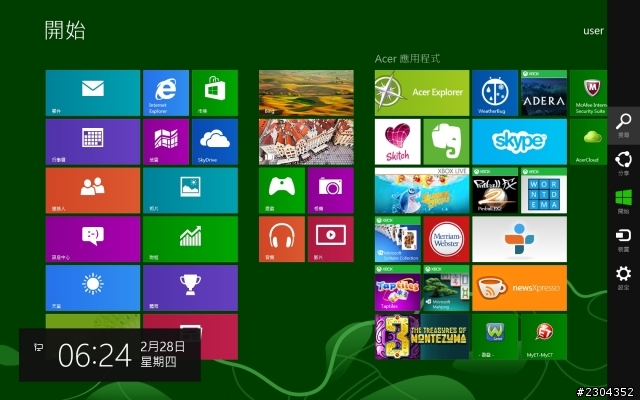Open the Evernote elephant tile
This screenshot has height=400, width=640.
coord(447,142)
